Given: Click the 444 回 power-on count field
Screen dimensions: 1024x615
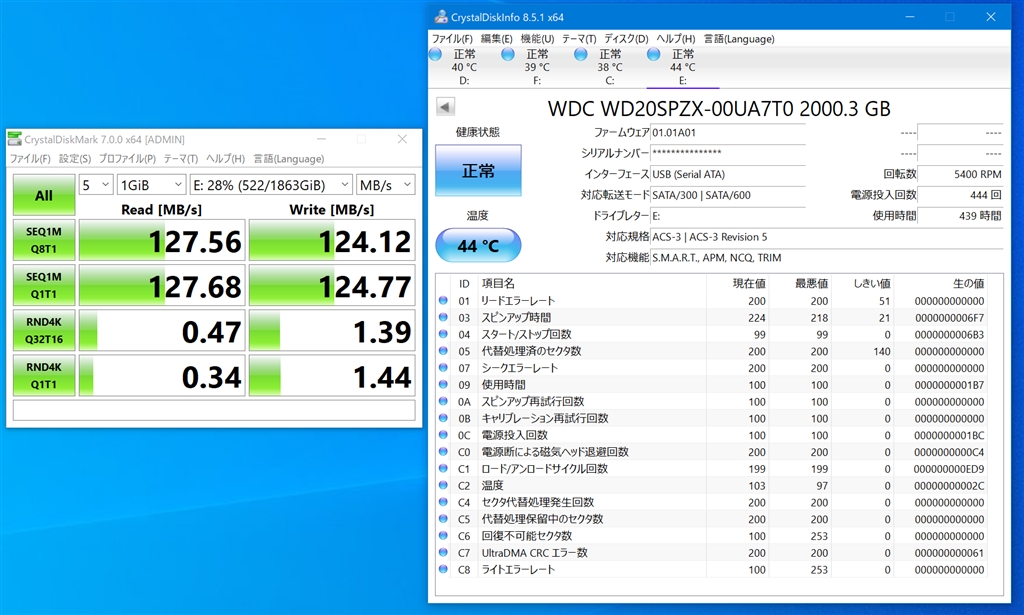Looking at the screenshot, I should [960, 195].
